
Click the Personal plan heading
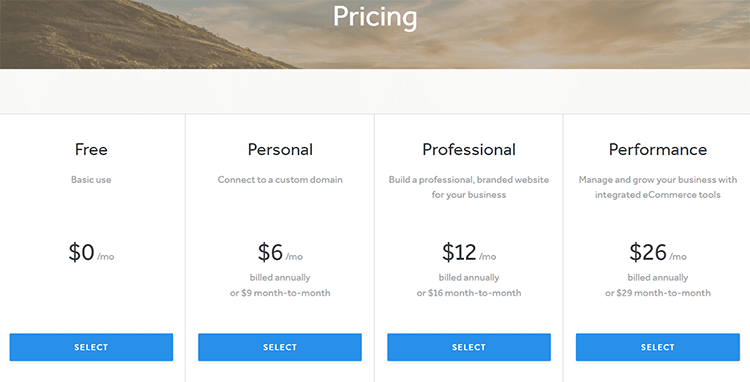click(280, 150)
